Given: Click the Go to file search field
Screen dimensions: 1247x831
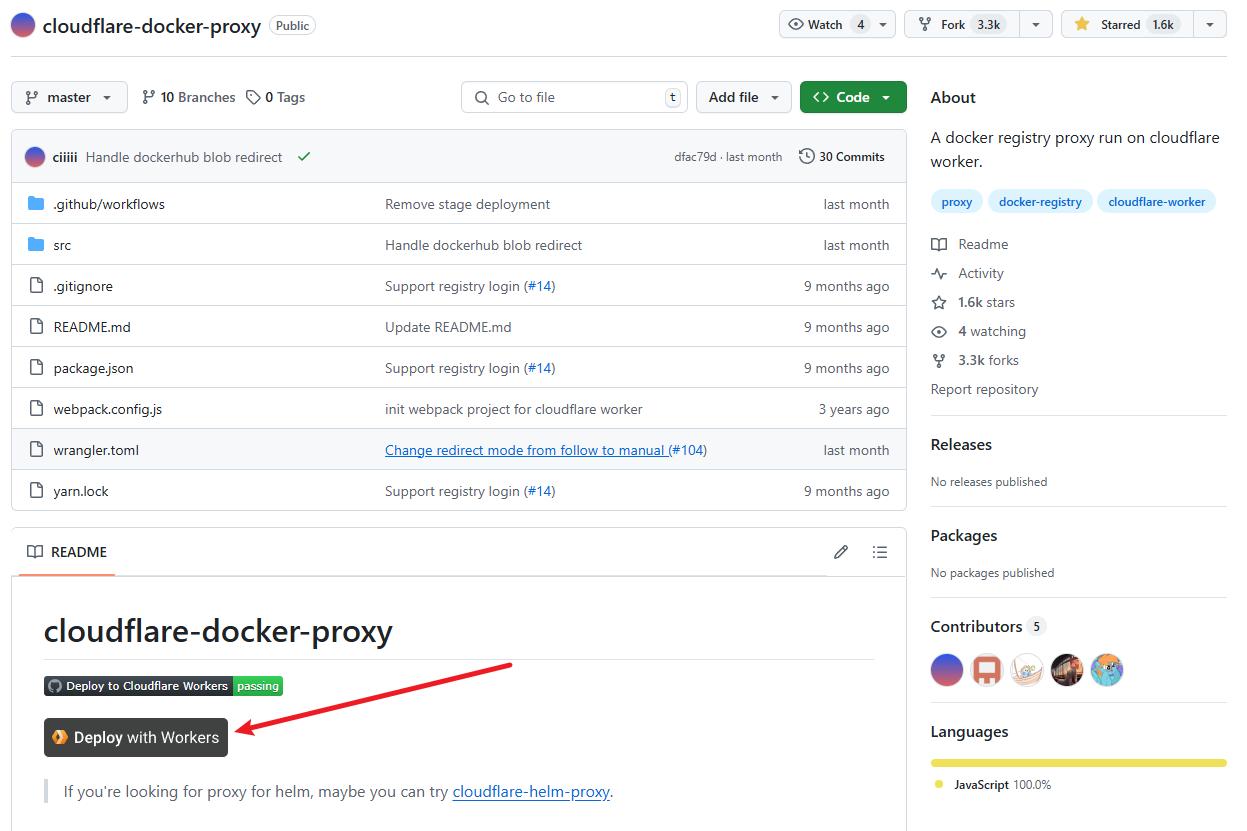Looking at the screenshot, I should pos(574,97).
